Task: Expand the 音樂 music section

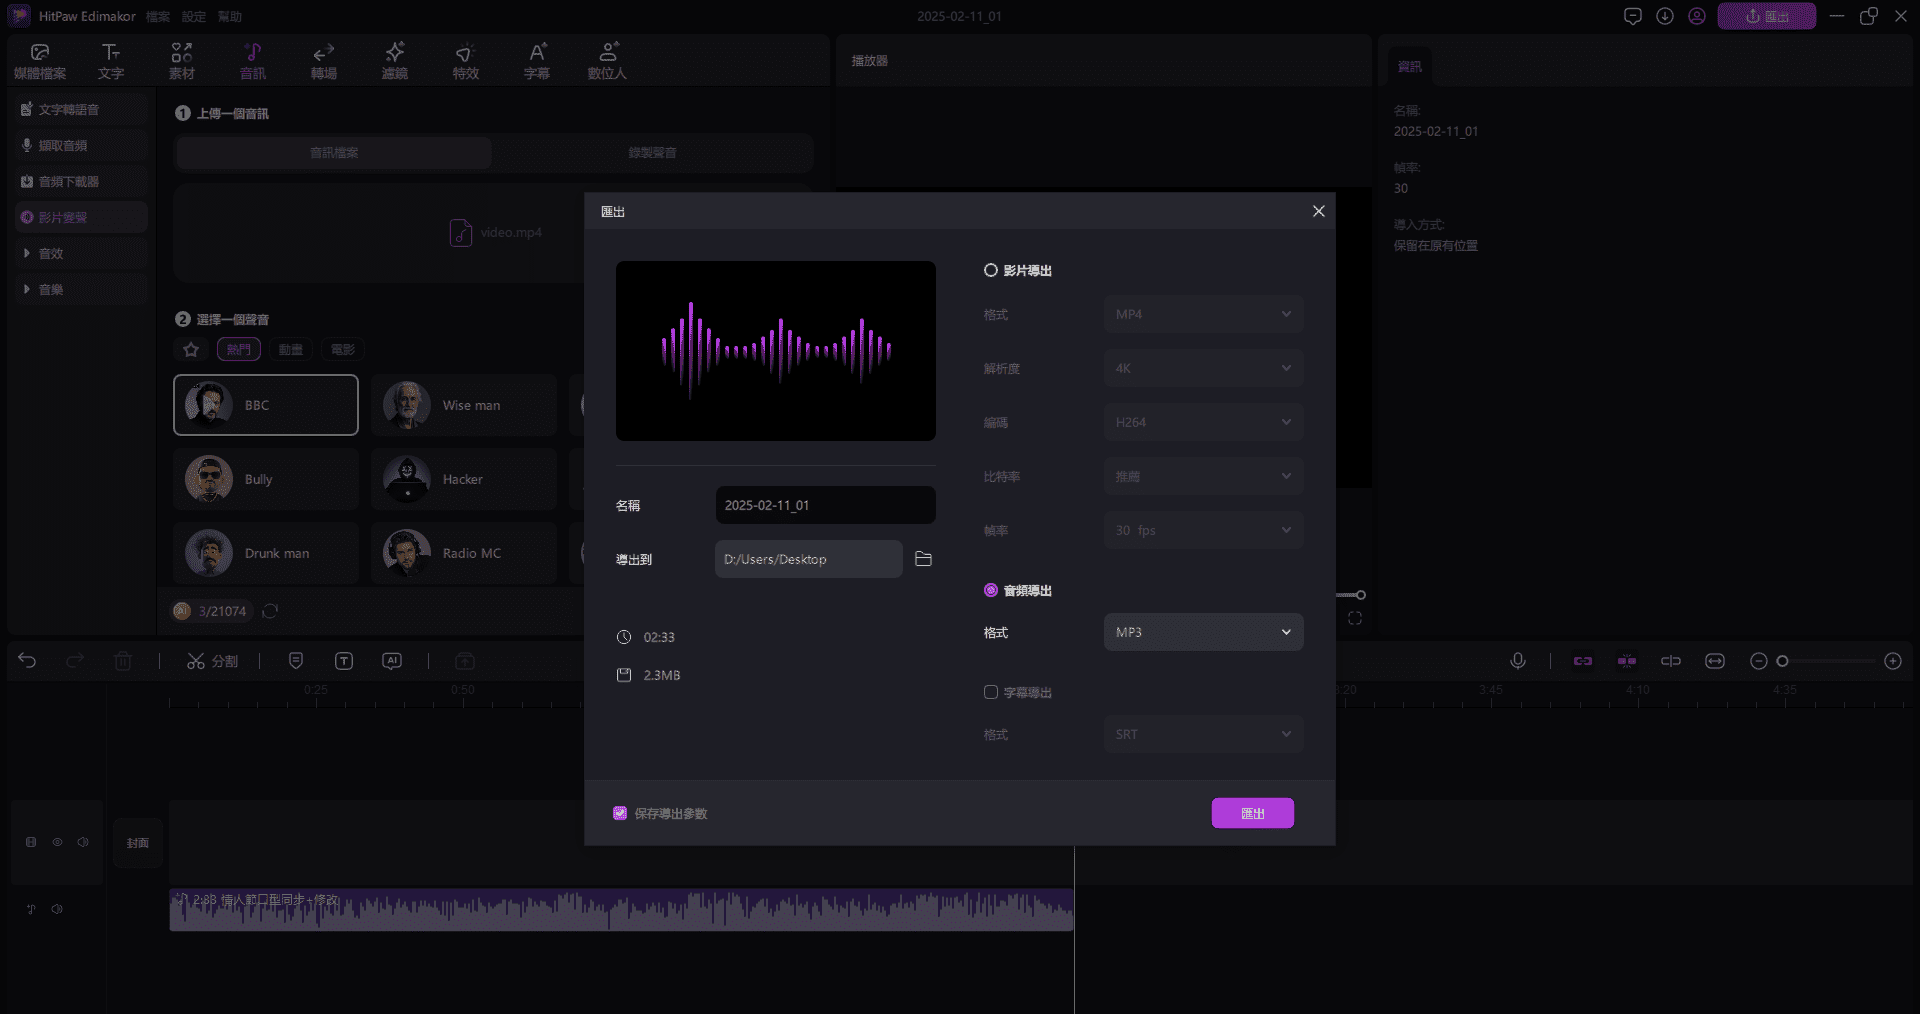Action: 80,289
